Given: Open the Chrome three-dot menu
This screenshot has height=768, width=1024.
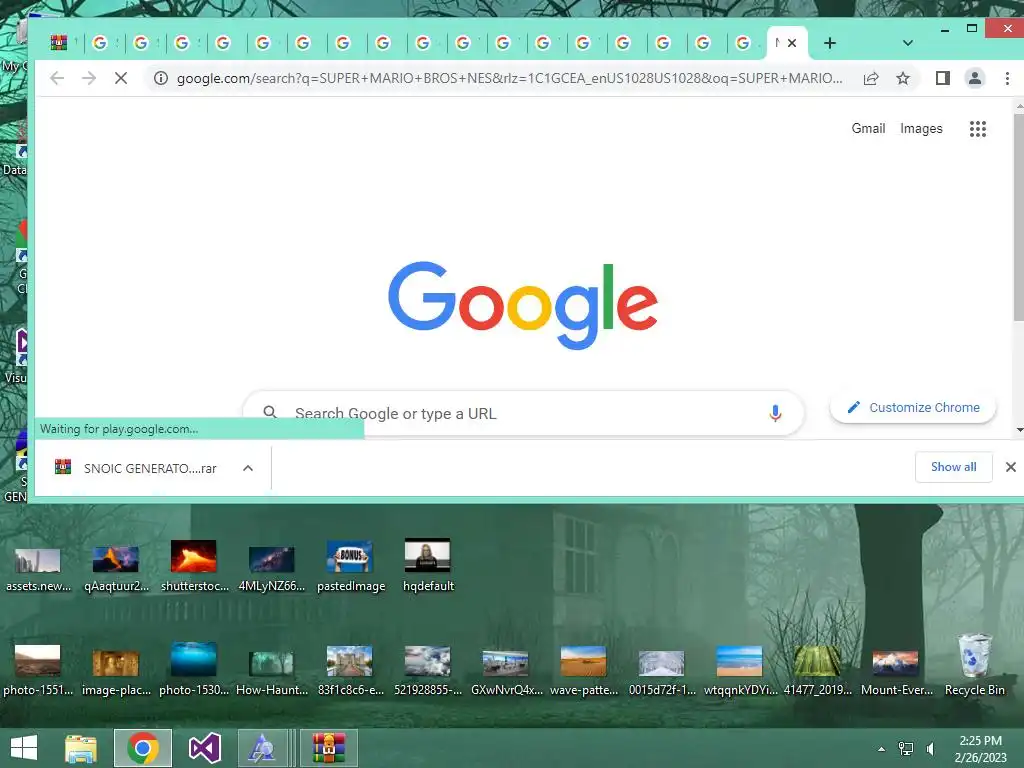Looking at the screenshot, I should pos(1007,78).
